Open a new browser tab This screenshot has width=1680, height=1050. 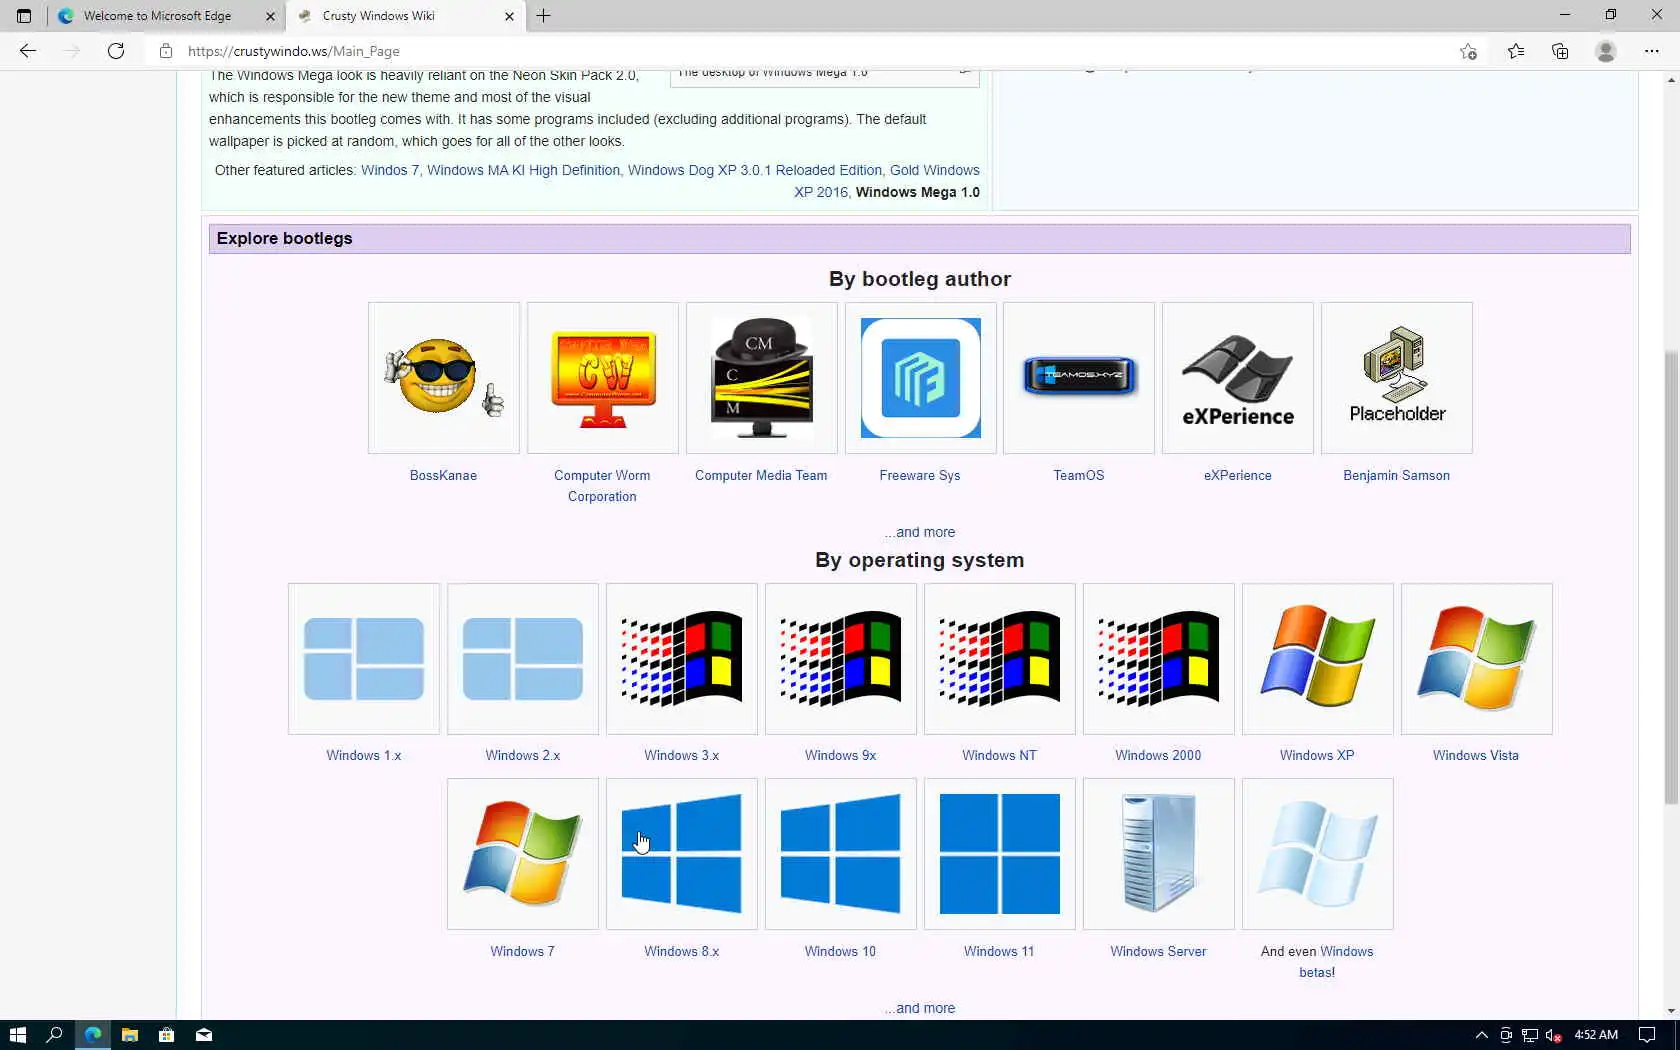pyautogui.click(x=544, y=16)
